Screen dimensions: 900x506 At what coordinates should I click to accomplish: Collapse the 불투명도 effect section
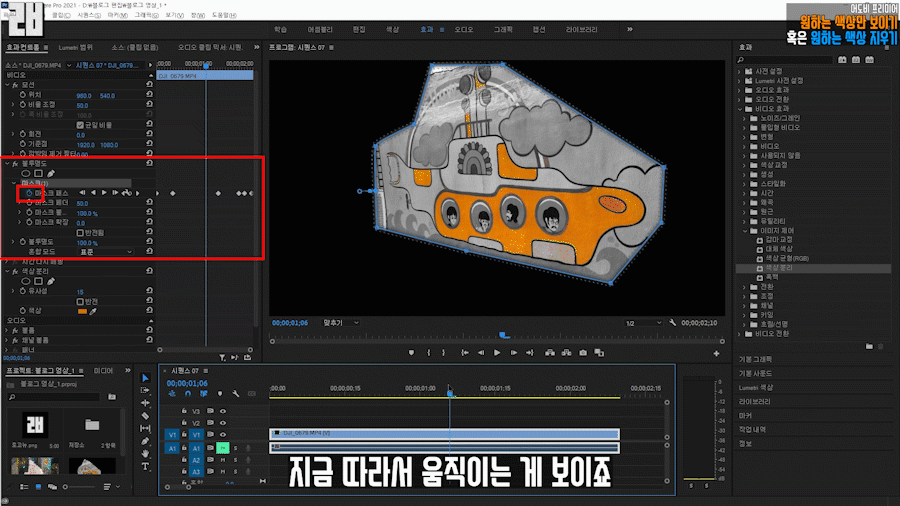[x=7, y=164]
